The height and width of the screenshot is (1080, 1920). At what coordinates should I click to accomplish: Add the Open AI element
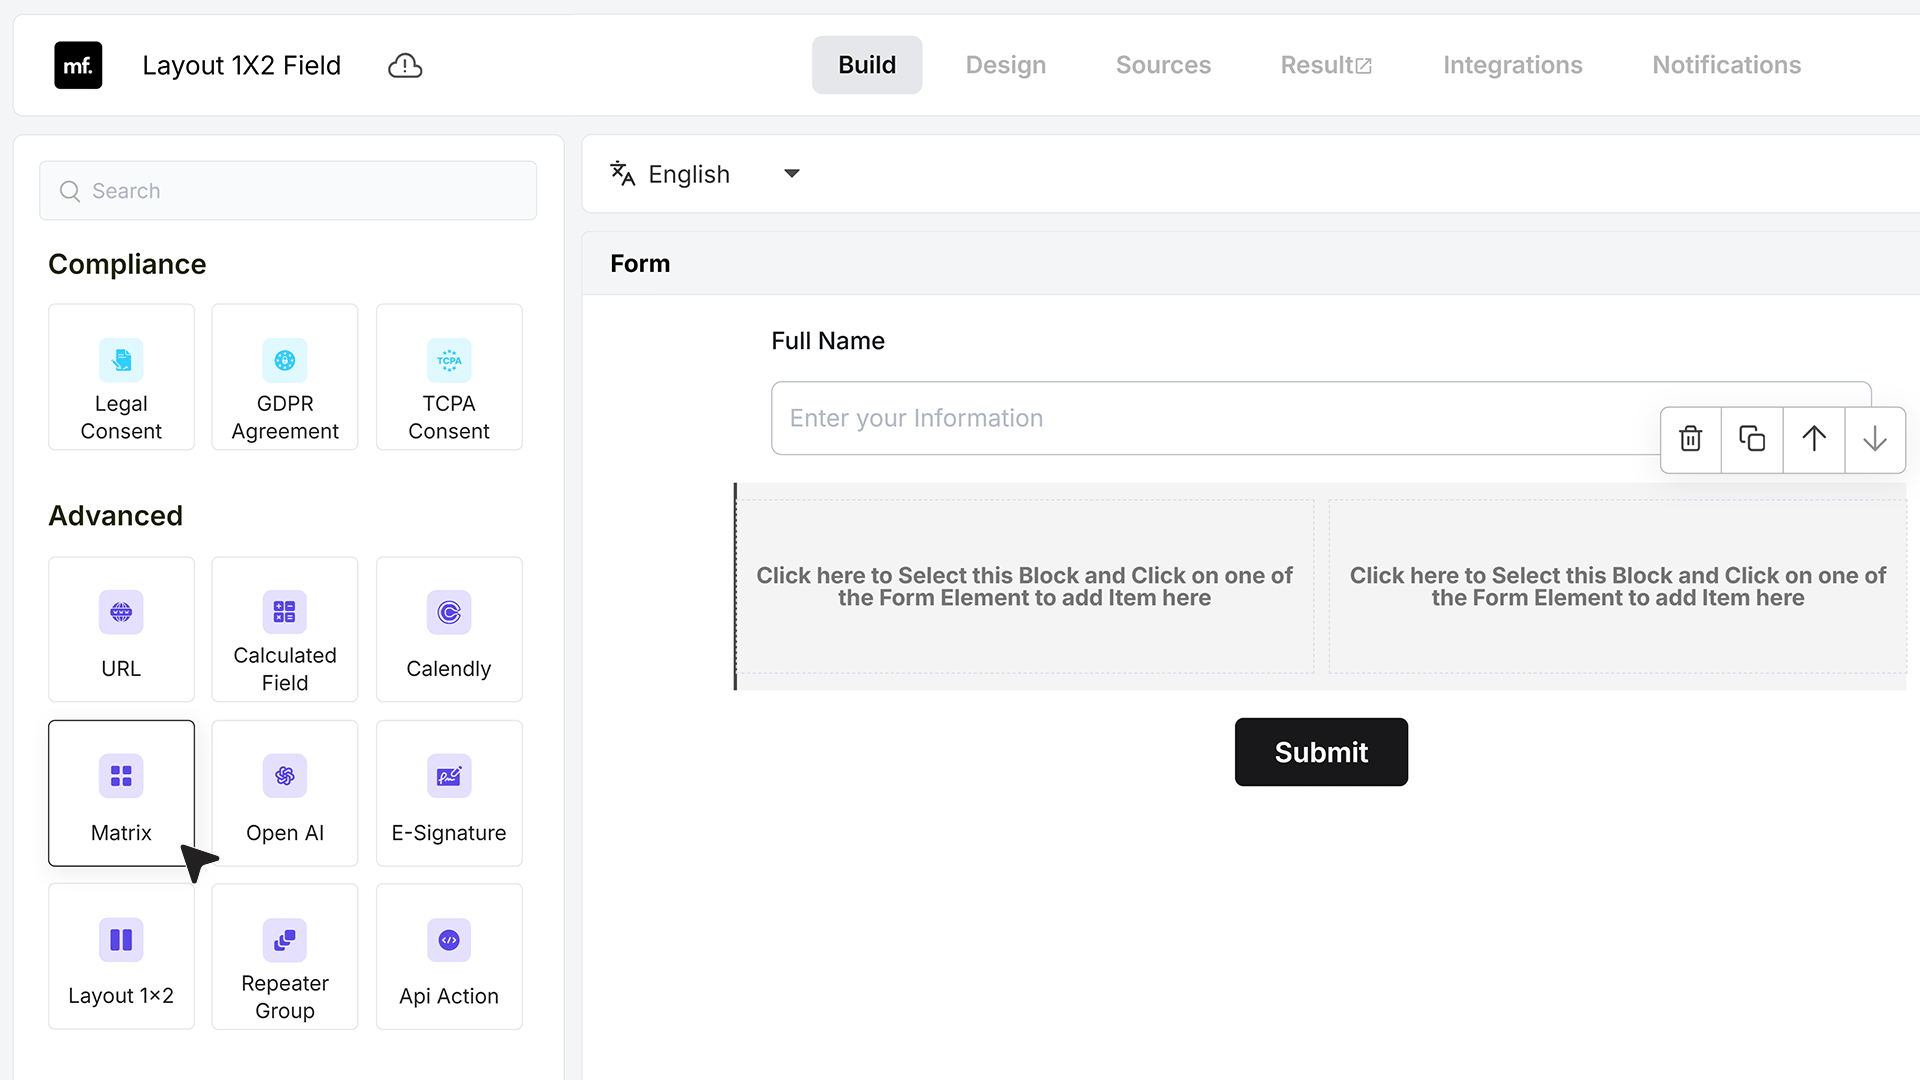(x=285, y=793)
